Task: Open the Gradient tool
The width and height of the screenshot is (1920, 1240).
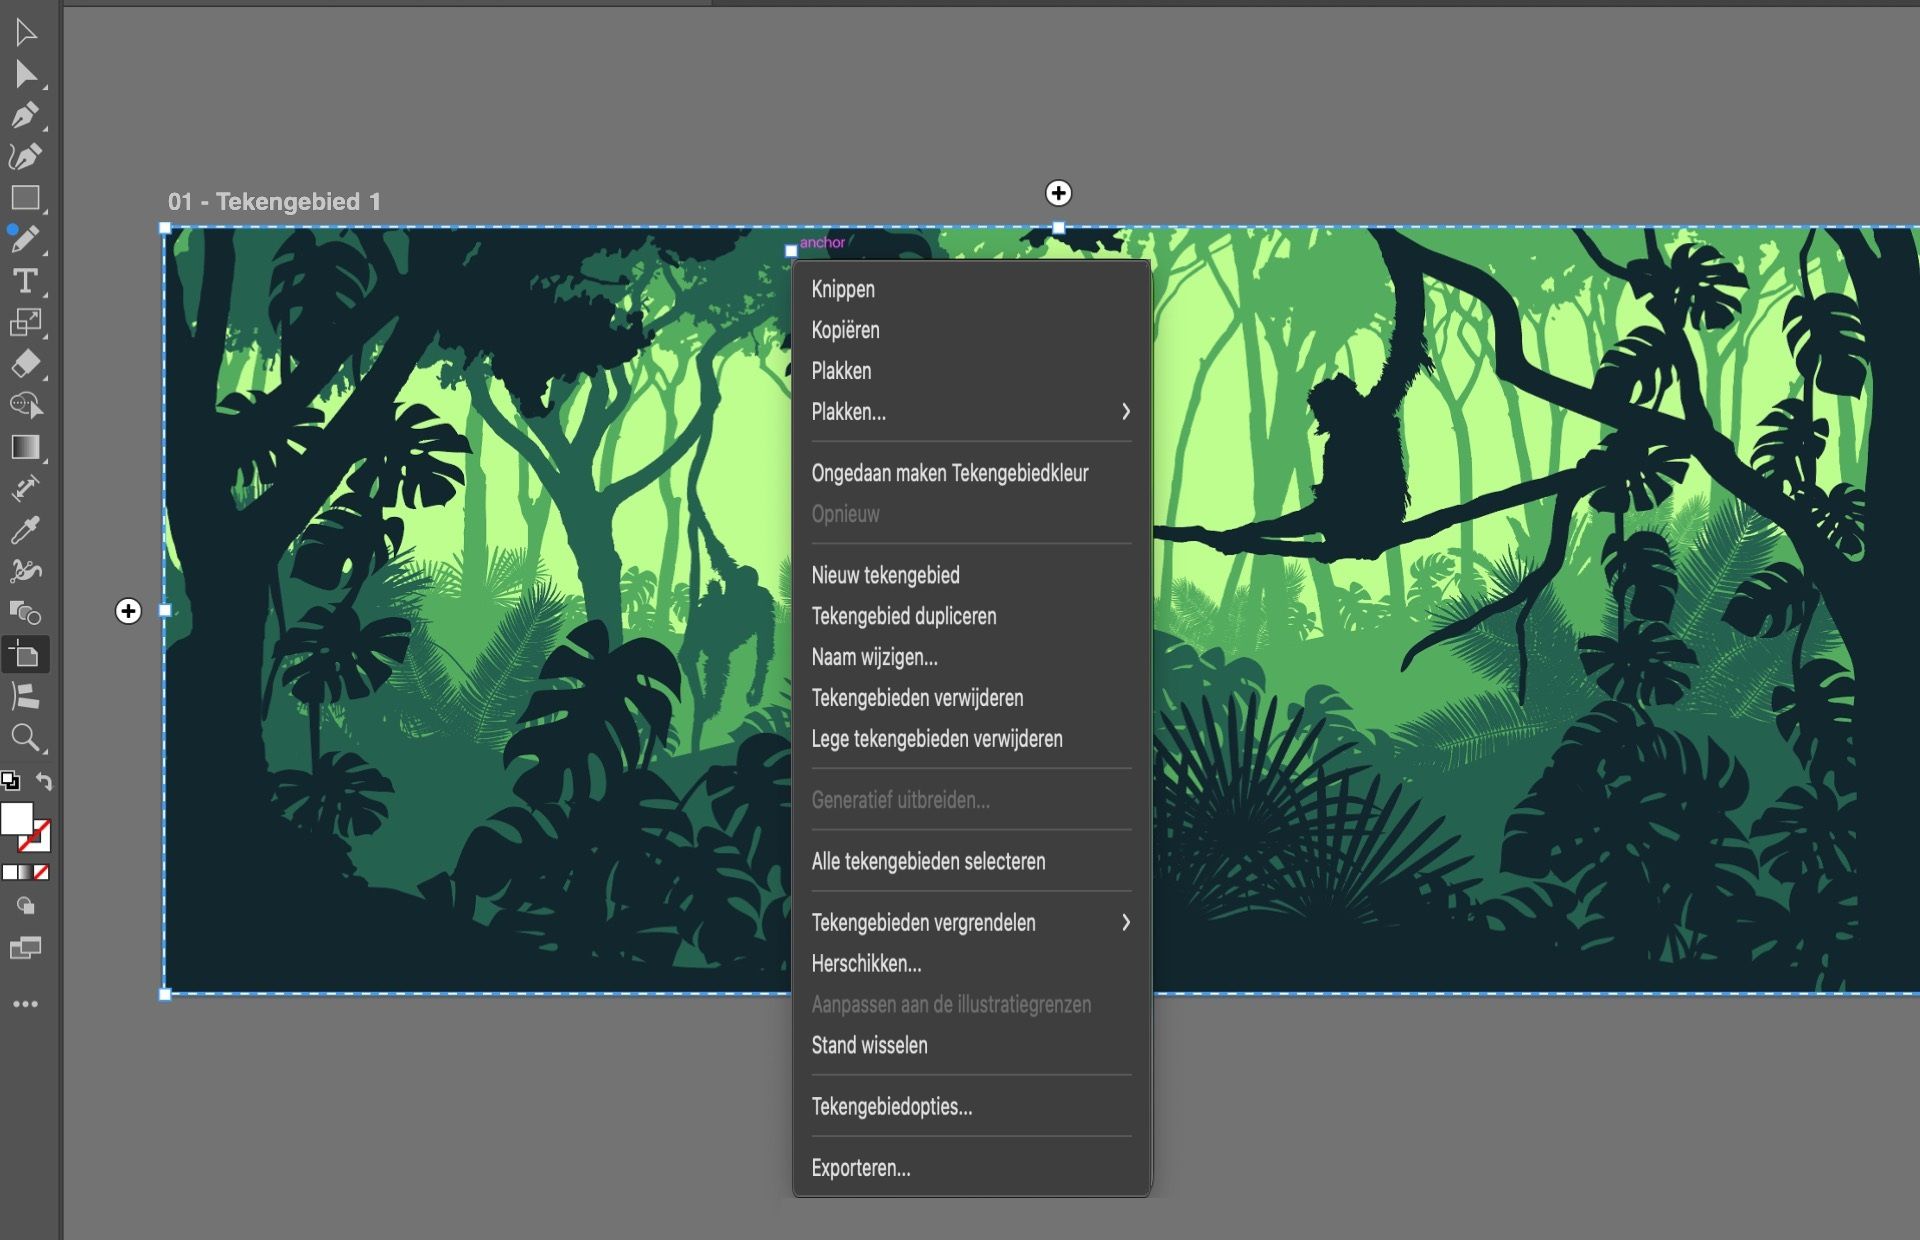Action: 26,447
